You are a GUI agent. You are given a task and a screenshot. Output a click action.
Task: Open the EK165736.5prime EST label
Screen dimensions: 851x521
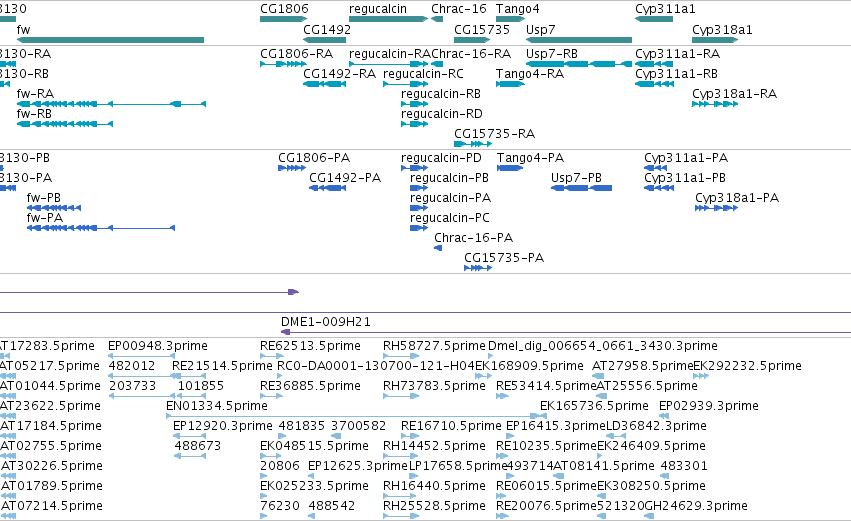point(594,406)
